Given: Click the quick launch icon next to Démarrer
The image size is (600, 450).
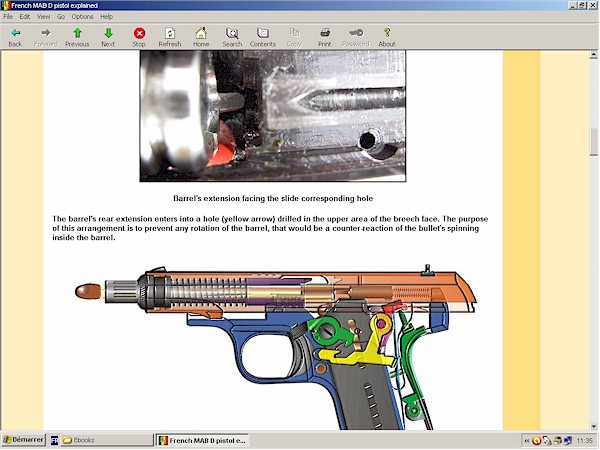Looking at the screenshot, I should [54, 440].
